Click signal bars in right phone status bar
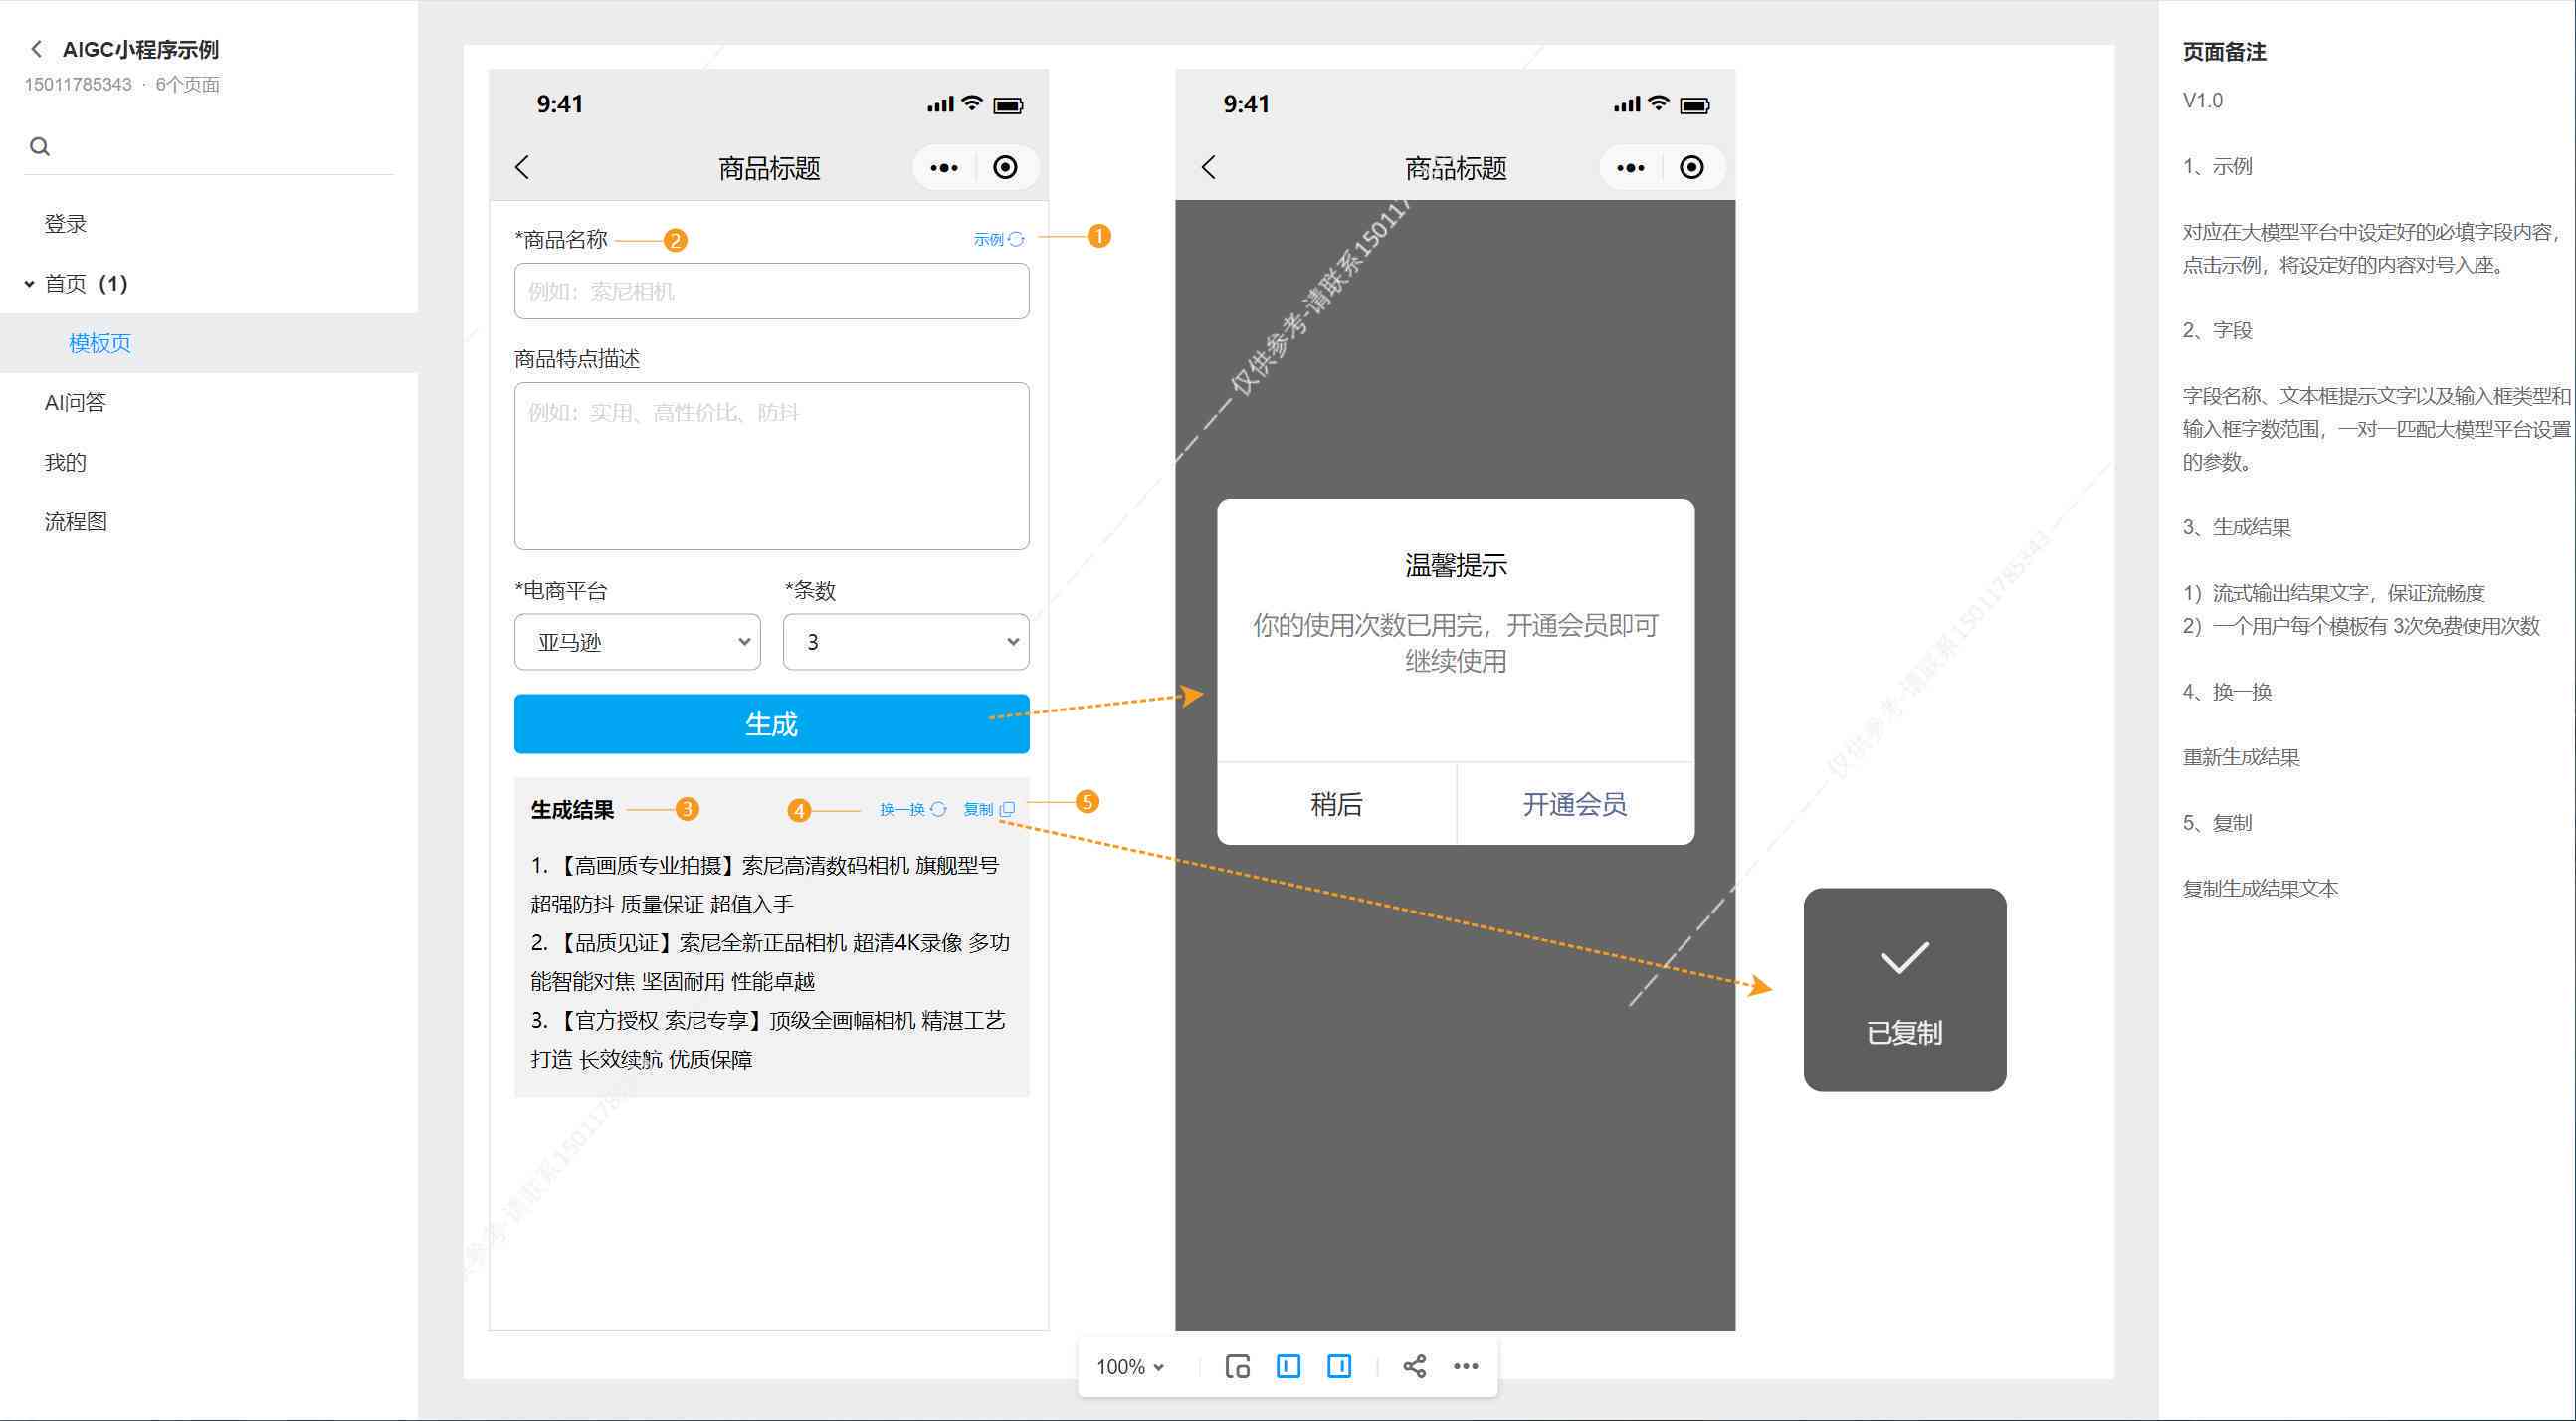 pyautogui.click(x=1627, y=105)
